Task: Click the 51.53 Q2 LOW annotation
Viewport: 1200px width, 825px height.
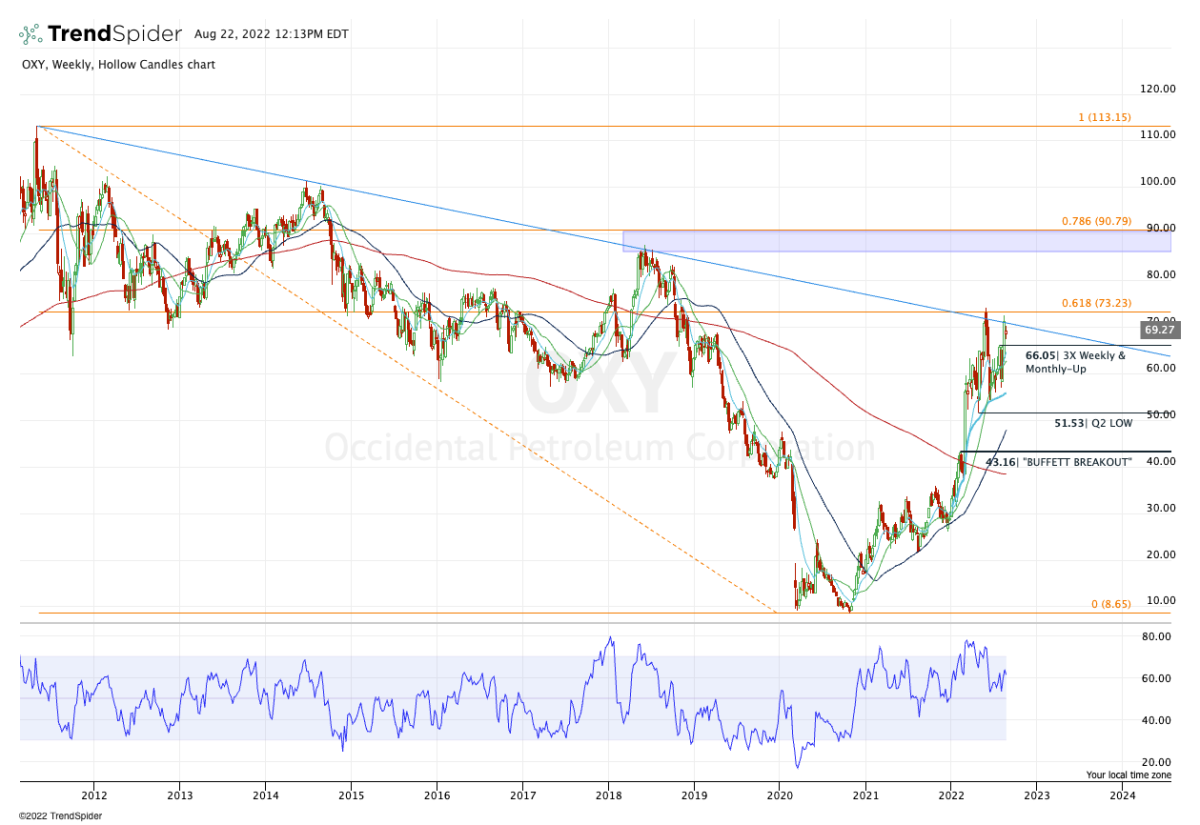Action: [x=1093, y=423]
